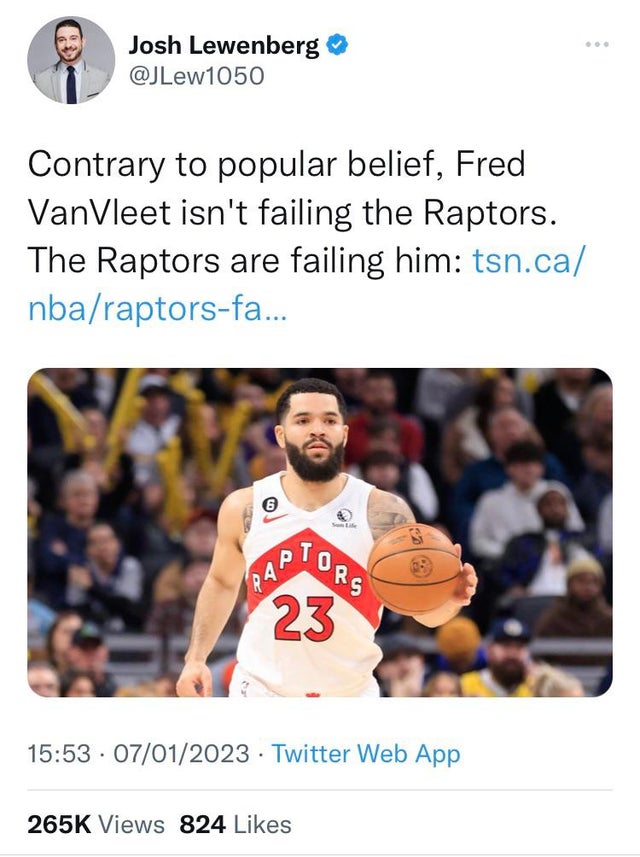Open the three-dot more options menu
The image size is (640, 857).
(597, 44)
